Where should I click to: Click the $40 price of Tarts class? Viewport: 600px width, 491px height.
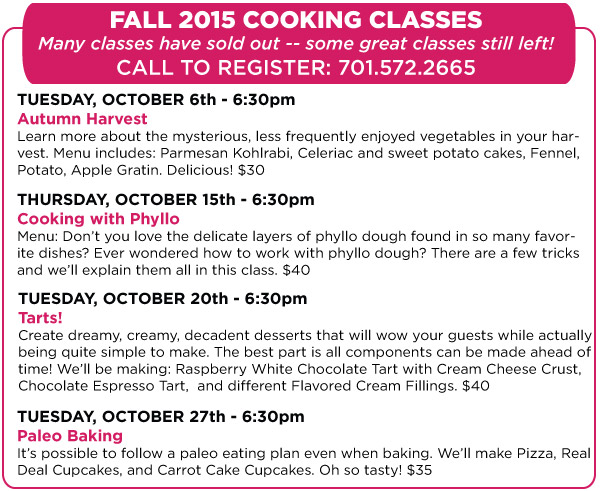(476, 386)
